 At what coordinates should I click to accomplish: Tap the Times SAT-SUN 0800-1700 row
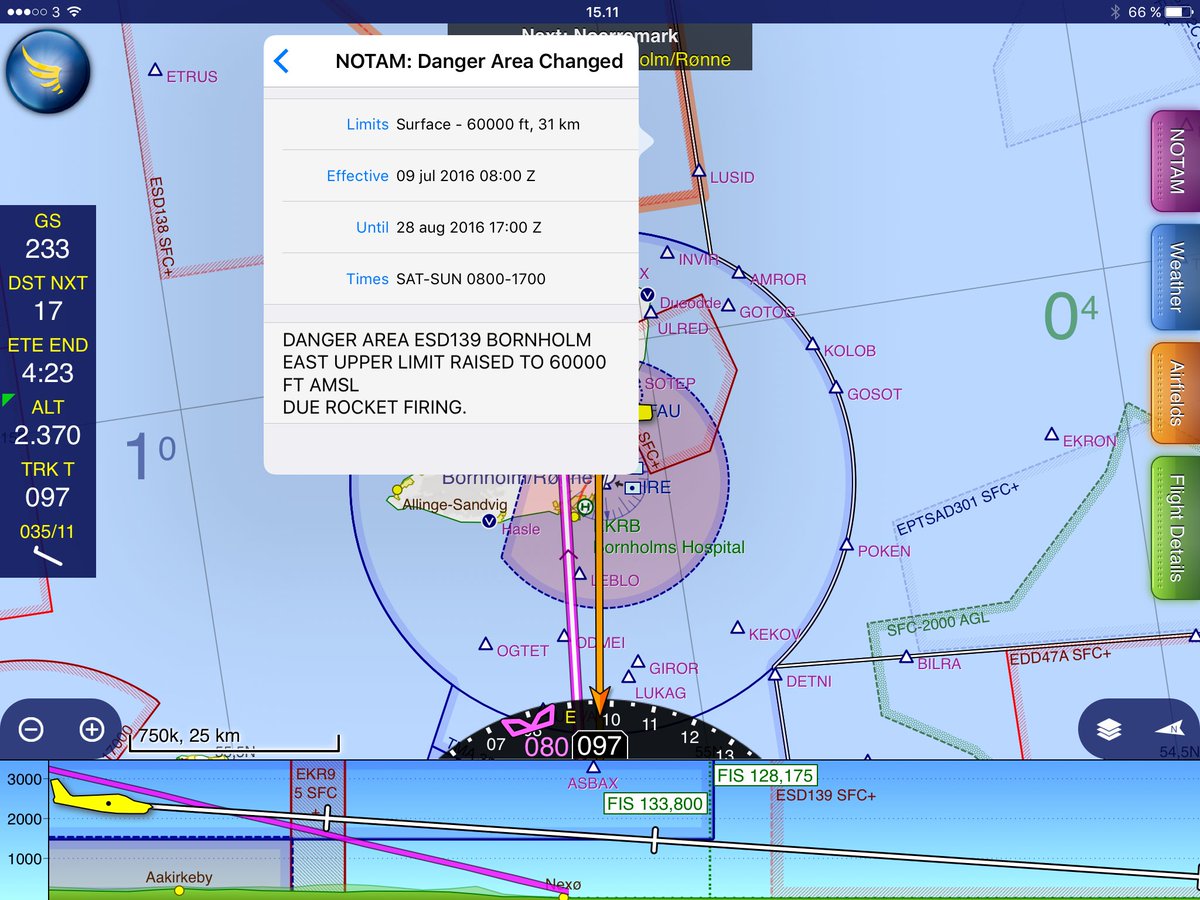coord(450,279)
